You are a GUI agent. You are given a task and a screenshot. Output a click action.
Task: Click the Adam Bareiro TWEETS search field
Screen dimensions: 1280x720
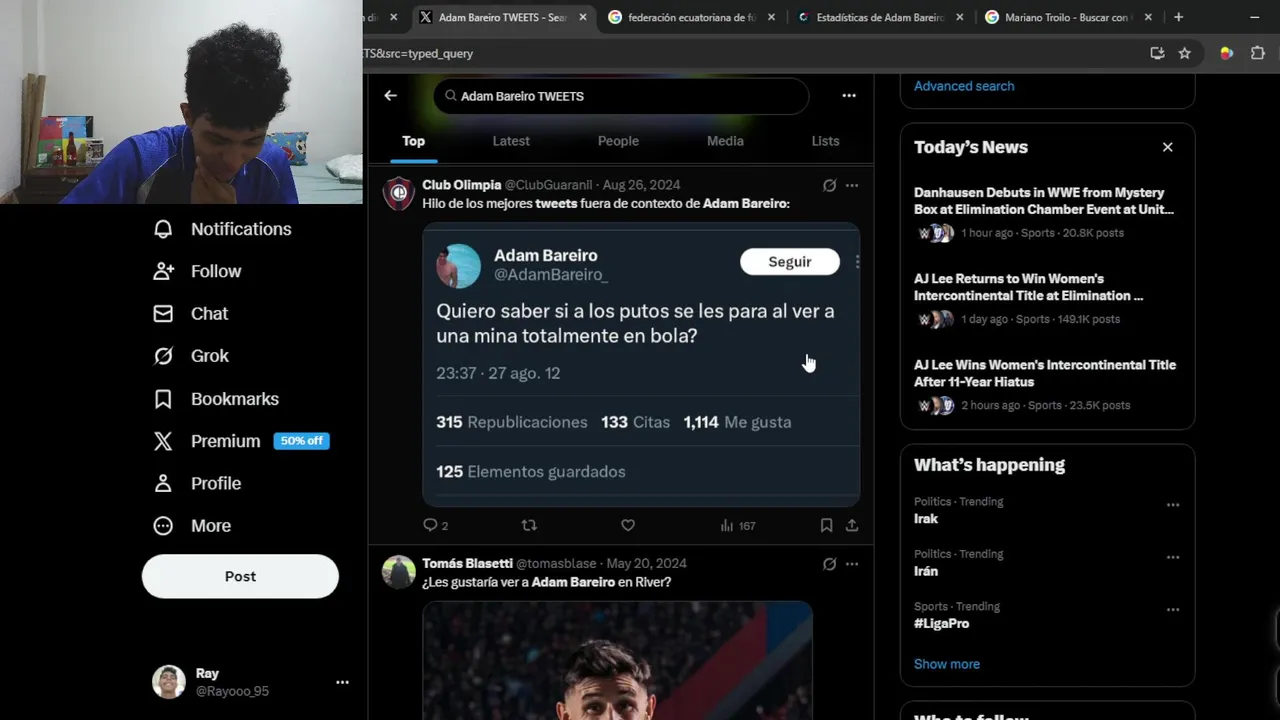(x=621, y=96)
